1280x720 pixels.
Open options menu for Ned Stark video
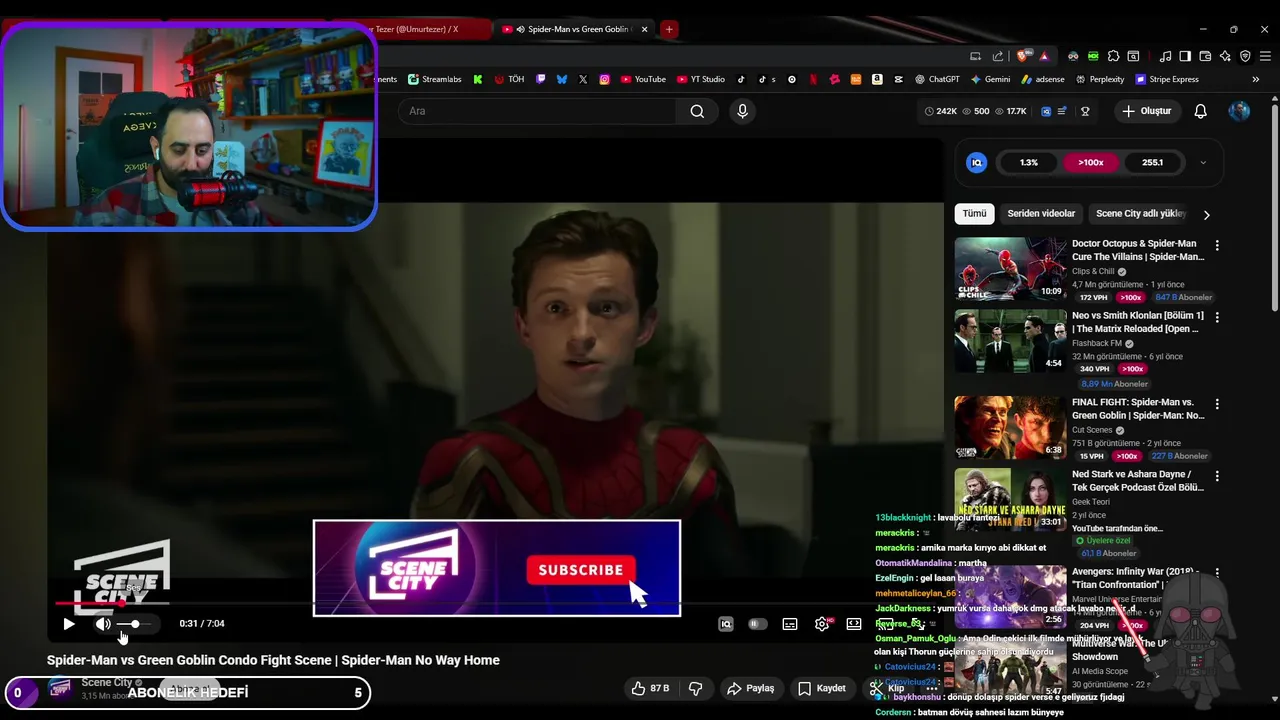click(1217, 476)
